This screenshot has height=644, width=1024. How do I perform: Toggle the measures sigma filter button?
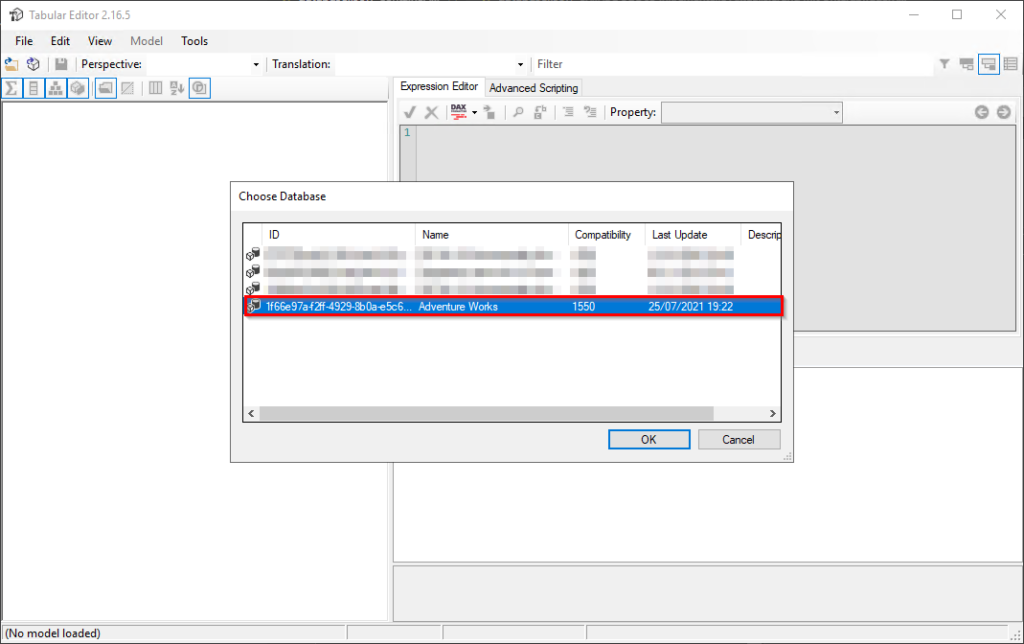[12, 88]
